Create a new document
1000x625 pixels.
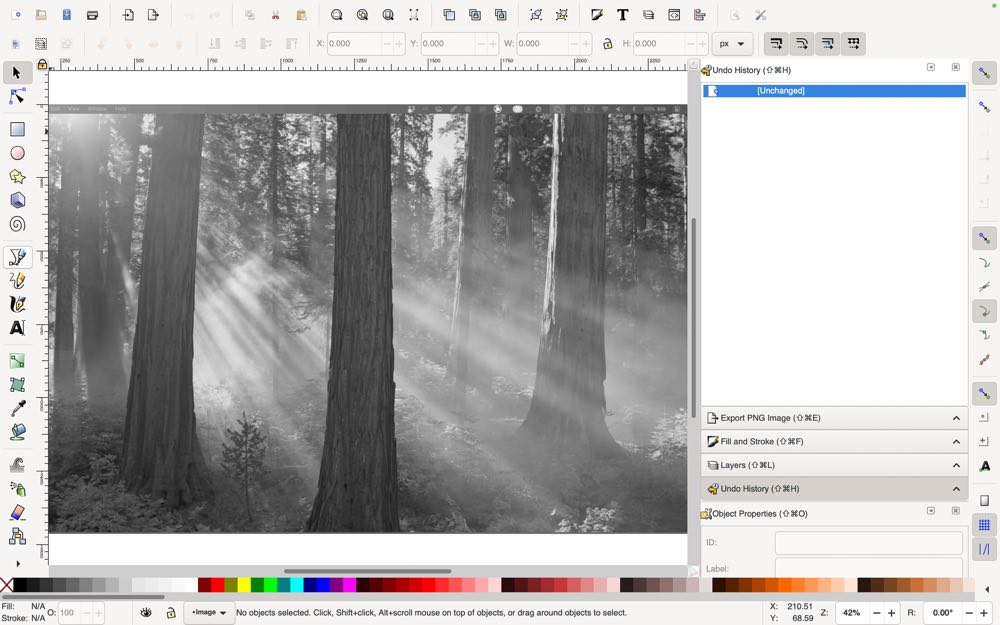pyautogui.click(x=16, y=15)
